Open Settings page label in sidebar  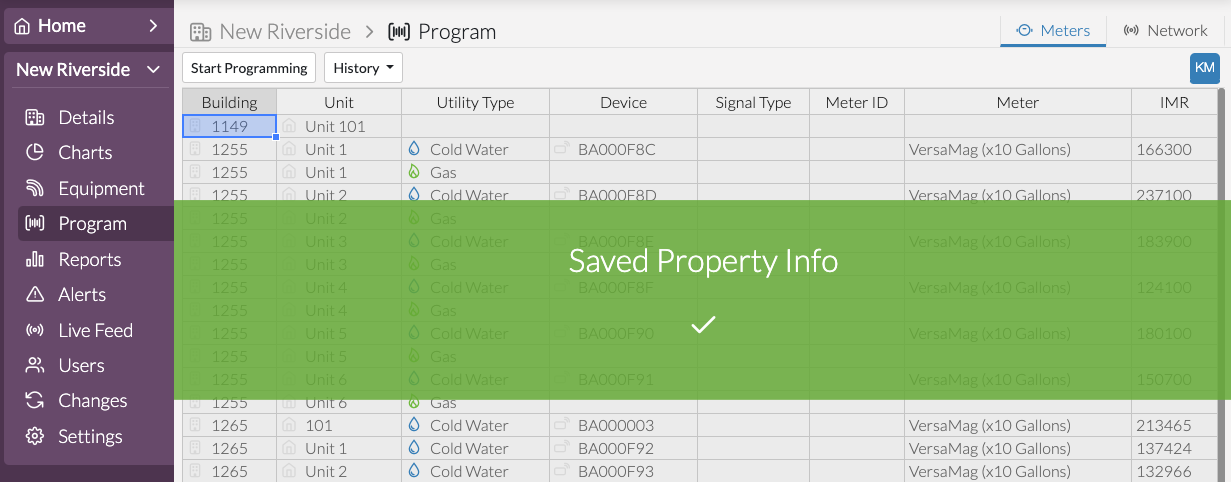[90, 436]
